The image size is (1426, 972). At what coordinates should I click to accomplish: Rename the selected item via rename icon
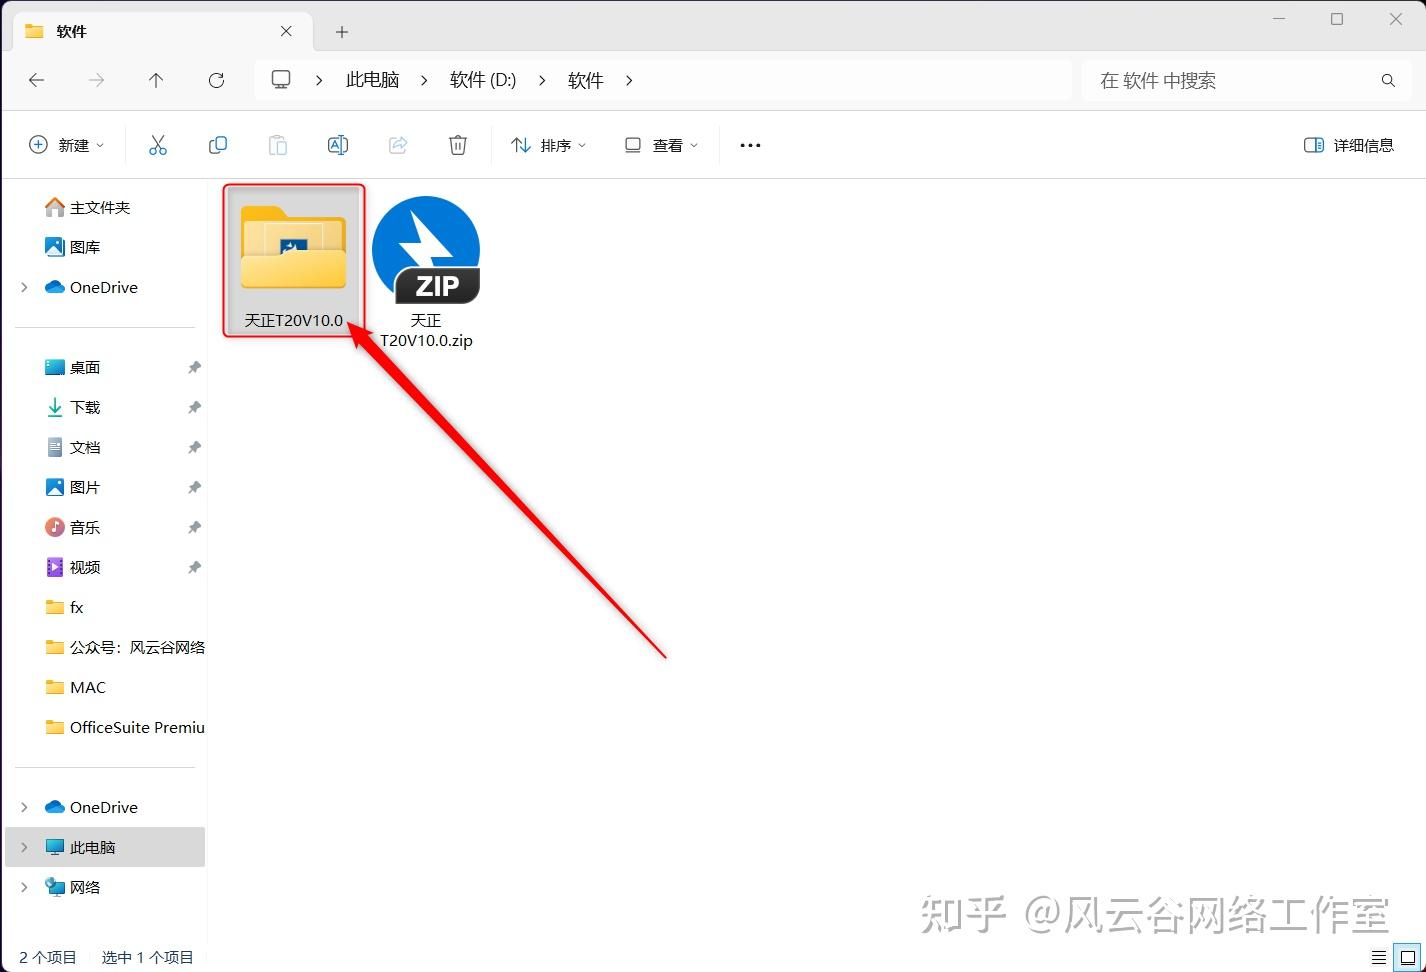(338, 144)
